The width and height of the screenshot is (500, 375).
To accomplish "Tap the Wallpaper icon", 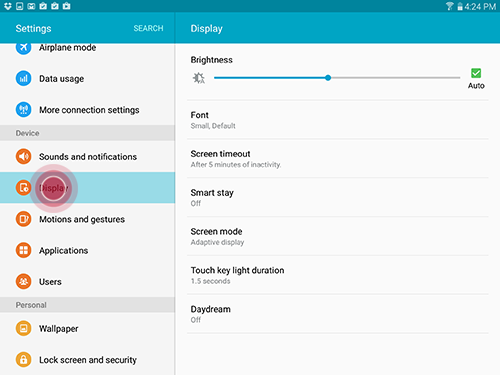I will click(23, 328).
